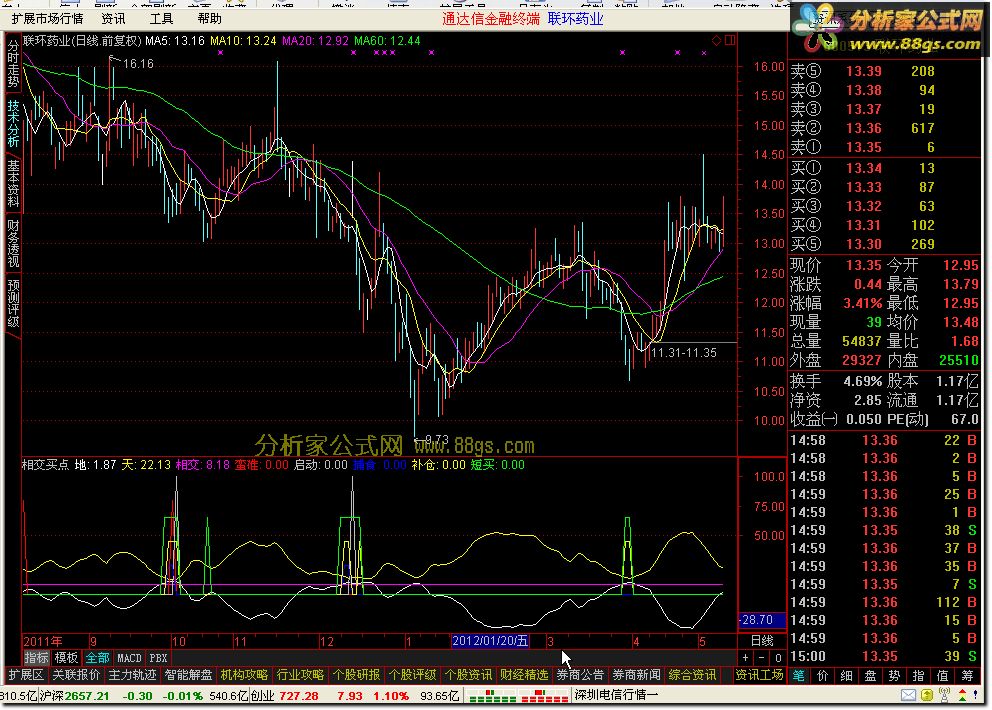Open the 行业攻略 bottom tab
This screenshot has width=992, height=710.
(x=301, y=675)
